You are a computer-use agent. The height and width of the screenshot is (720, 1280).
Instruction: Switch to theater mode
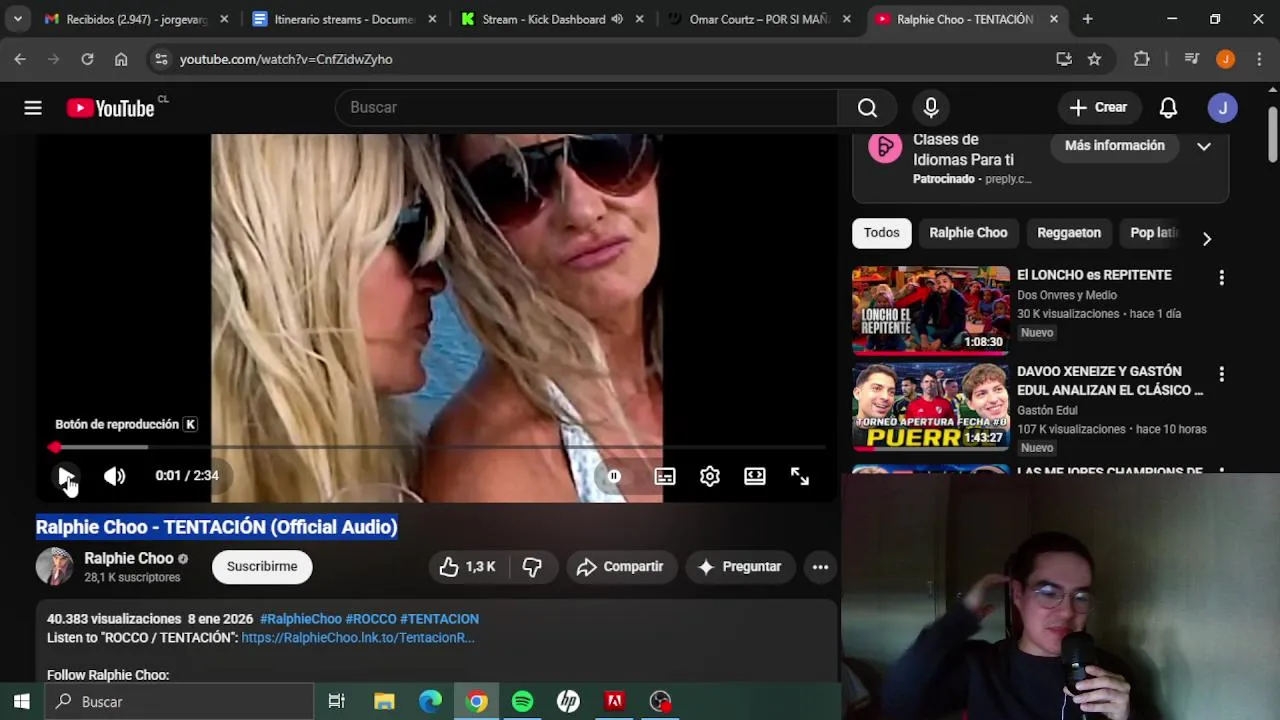tap(755, 476)
